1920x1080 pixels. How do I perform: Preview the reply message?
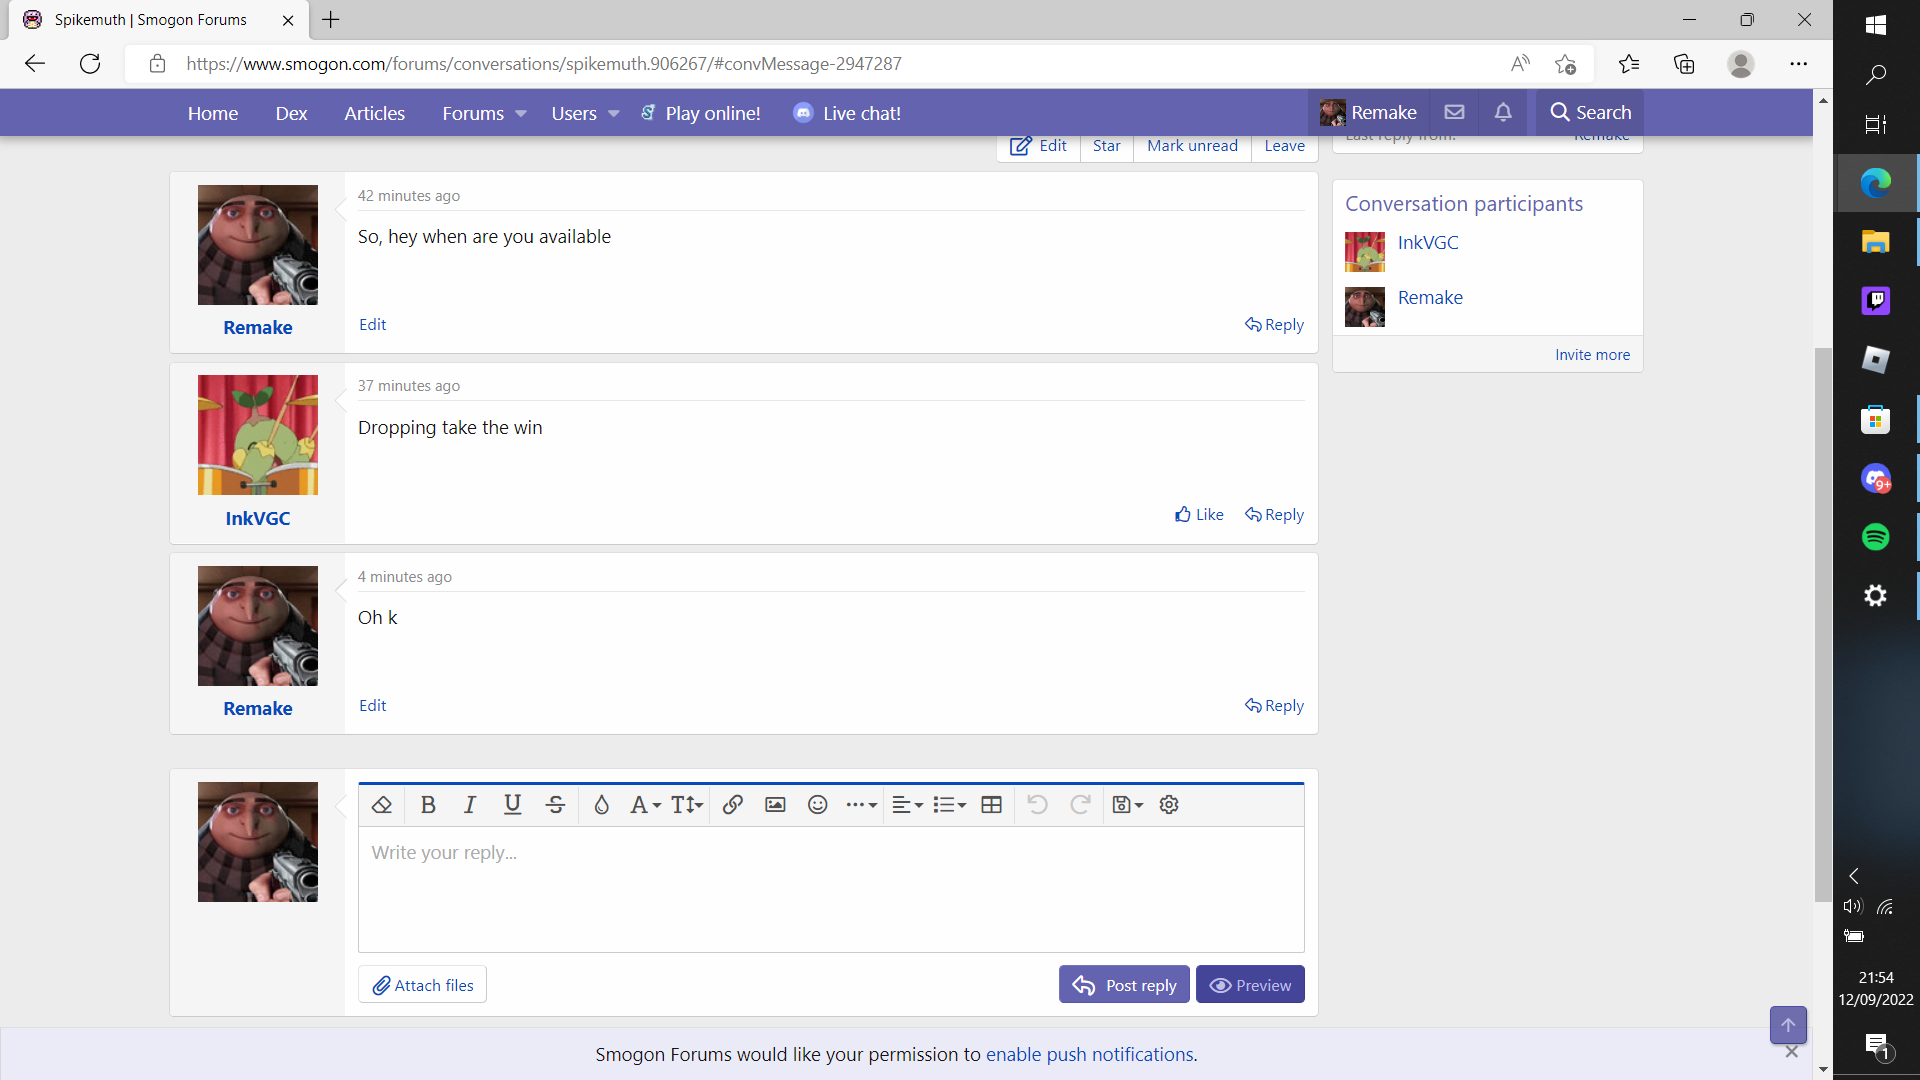1250,985
